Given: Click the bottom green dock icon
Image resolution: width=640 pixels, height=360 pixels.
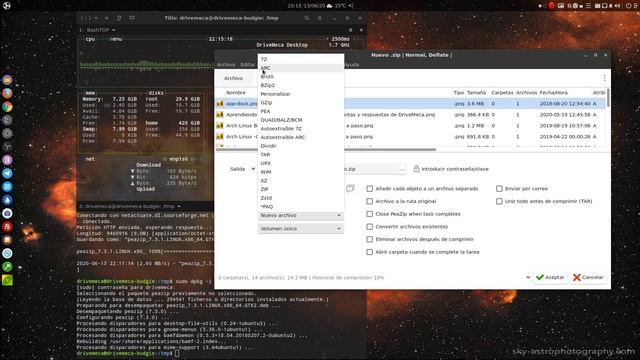Looking at the screenshot, I should pyautogui.click(x=7, y=280).
